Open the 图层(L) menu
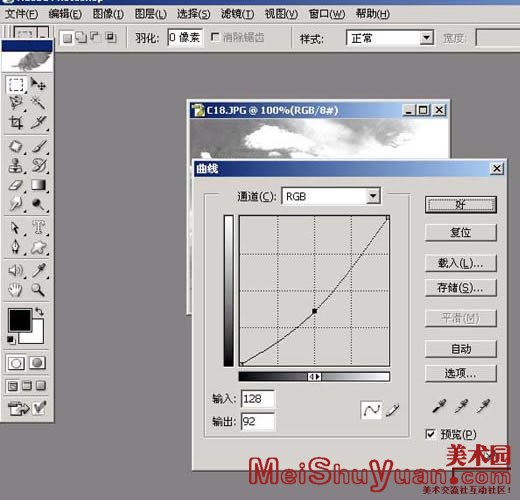 tap(151, 14)
